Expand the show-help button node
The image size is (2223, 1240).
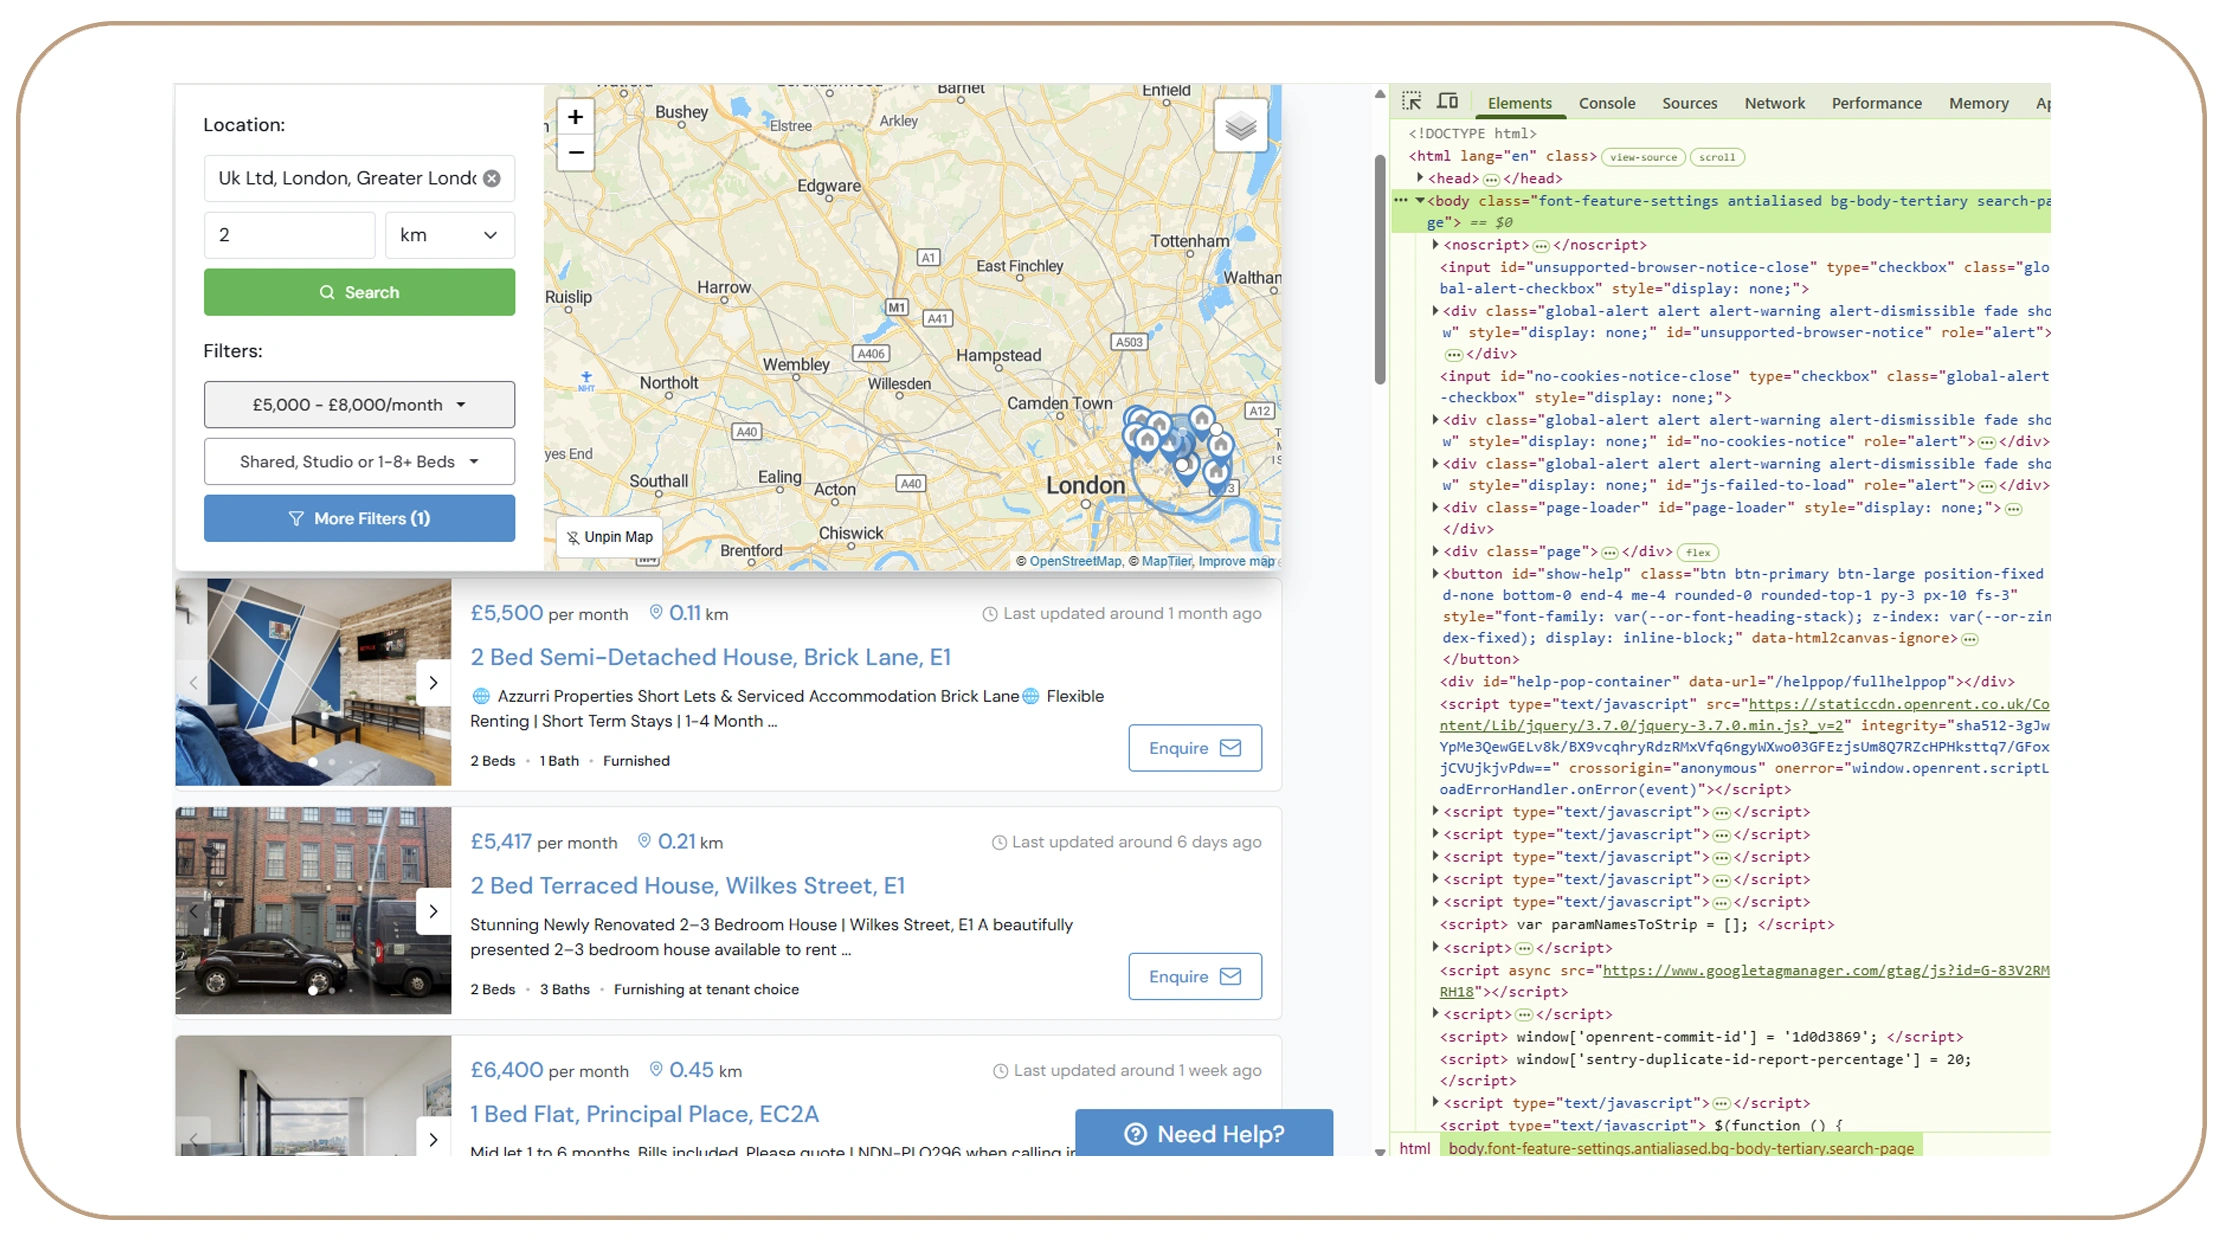(x=1435, y=573)
